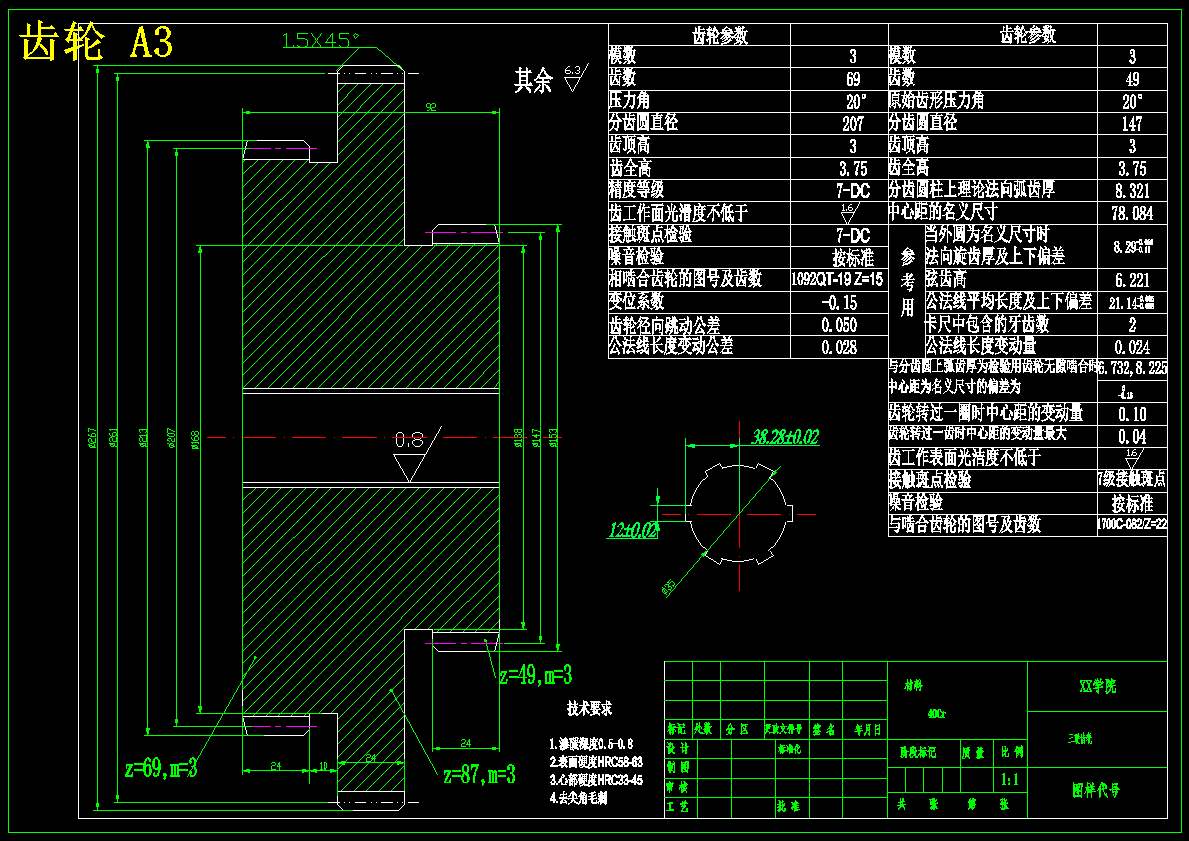Select the '0.10' center distance variation

click(1132, 414)
